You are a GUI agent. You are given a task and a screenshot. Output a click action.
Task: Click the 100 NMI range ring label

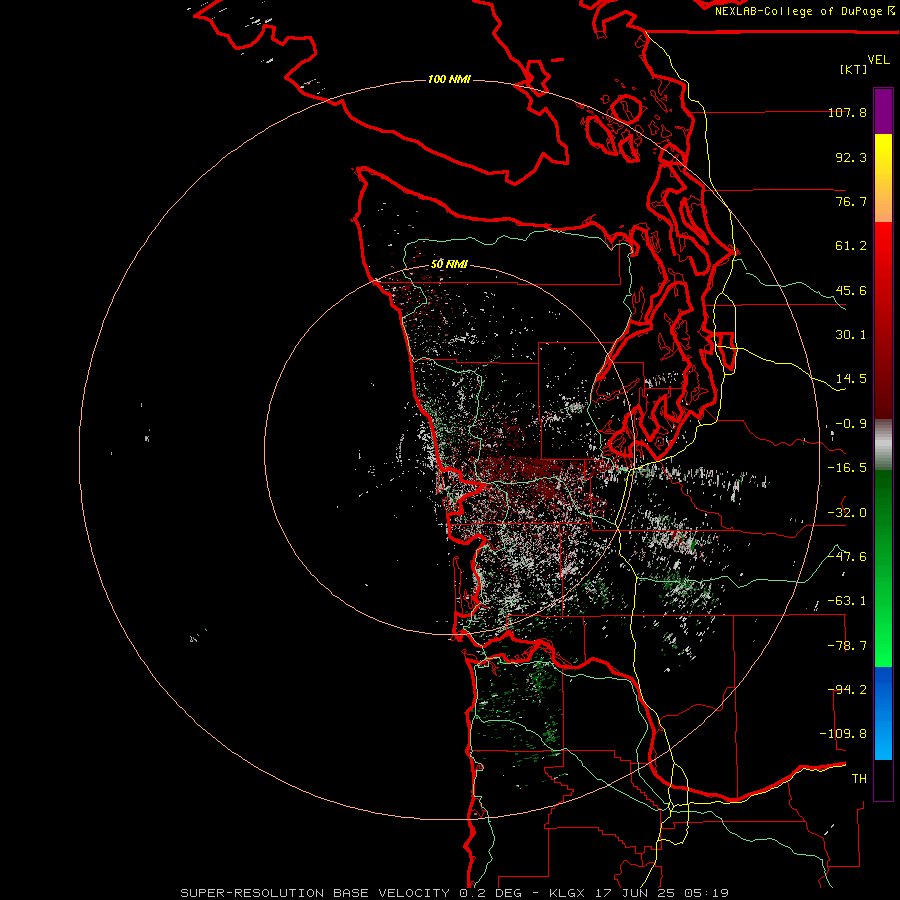pyautogui.click(x=449, y=79)
